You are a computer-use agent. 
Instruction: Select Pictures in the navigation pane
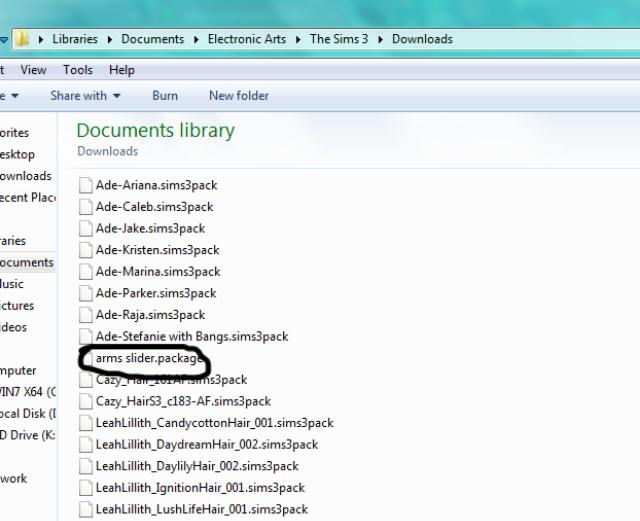[x=17, y=306]
